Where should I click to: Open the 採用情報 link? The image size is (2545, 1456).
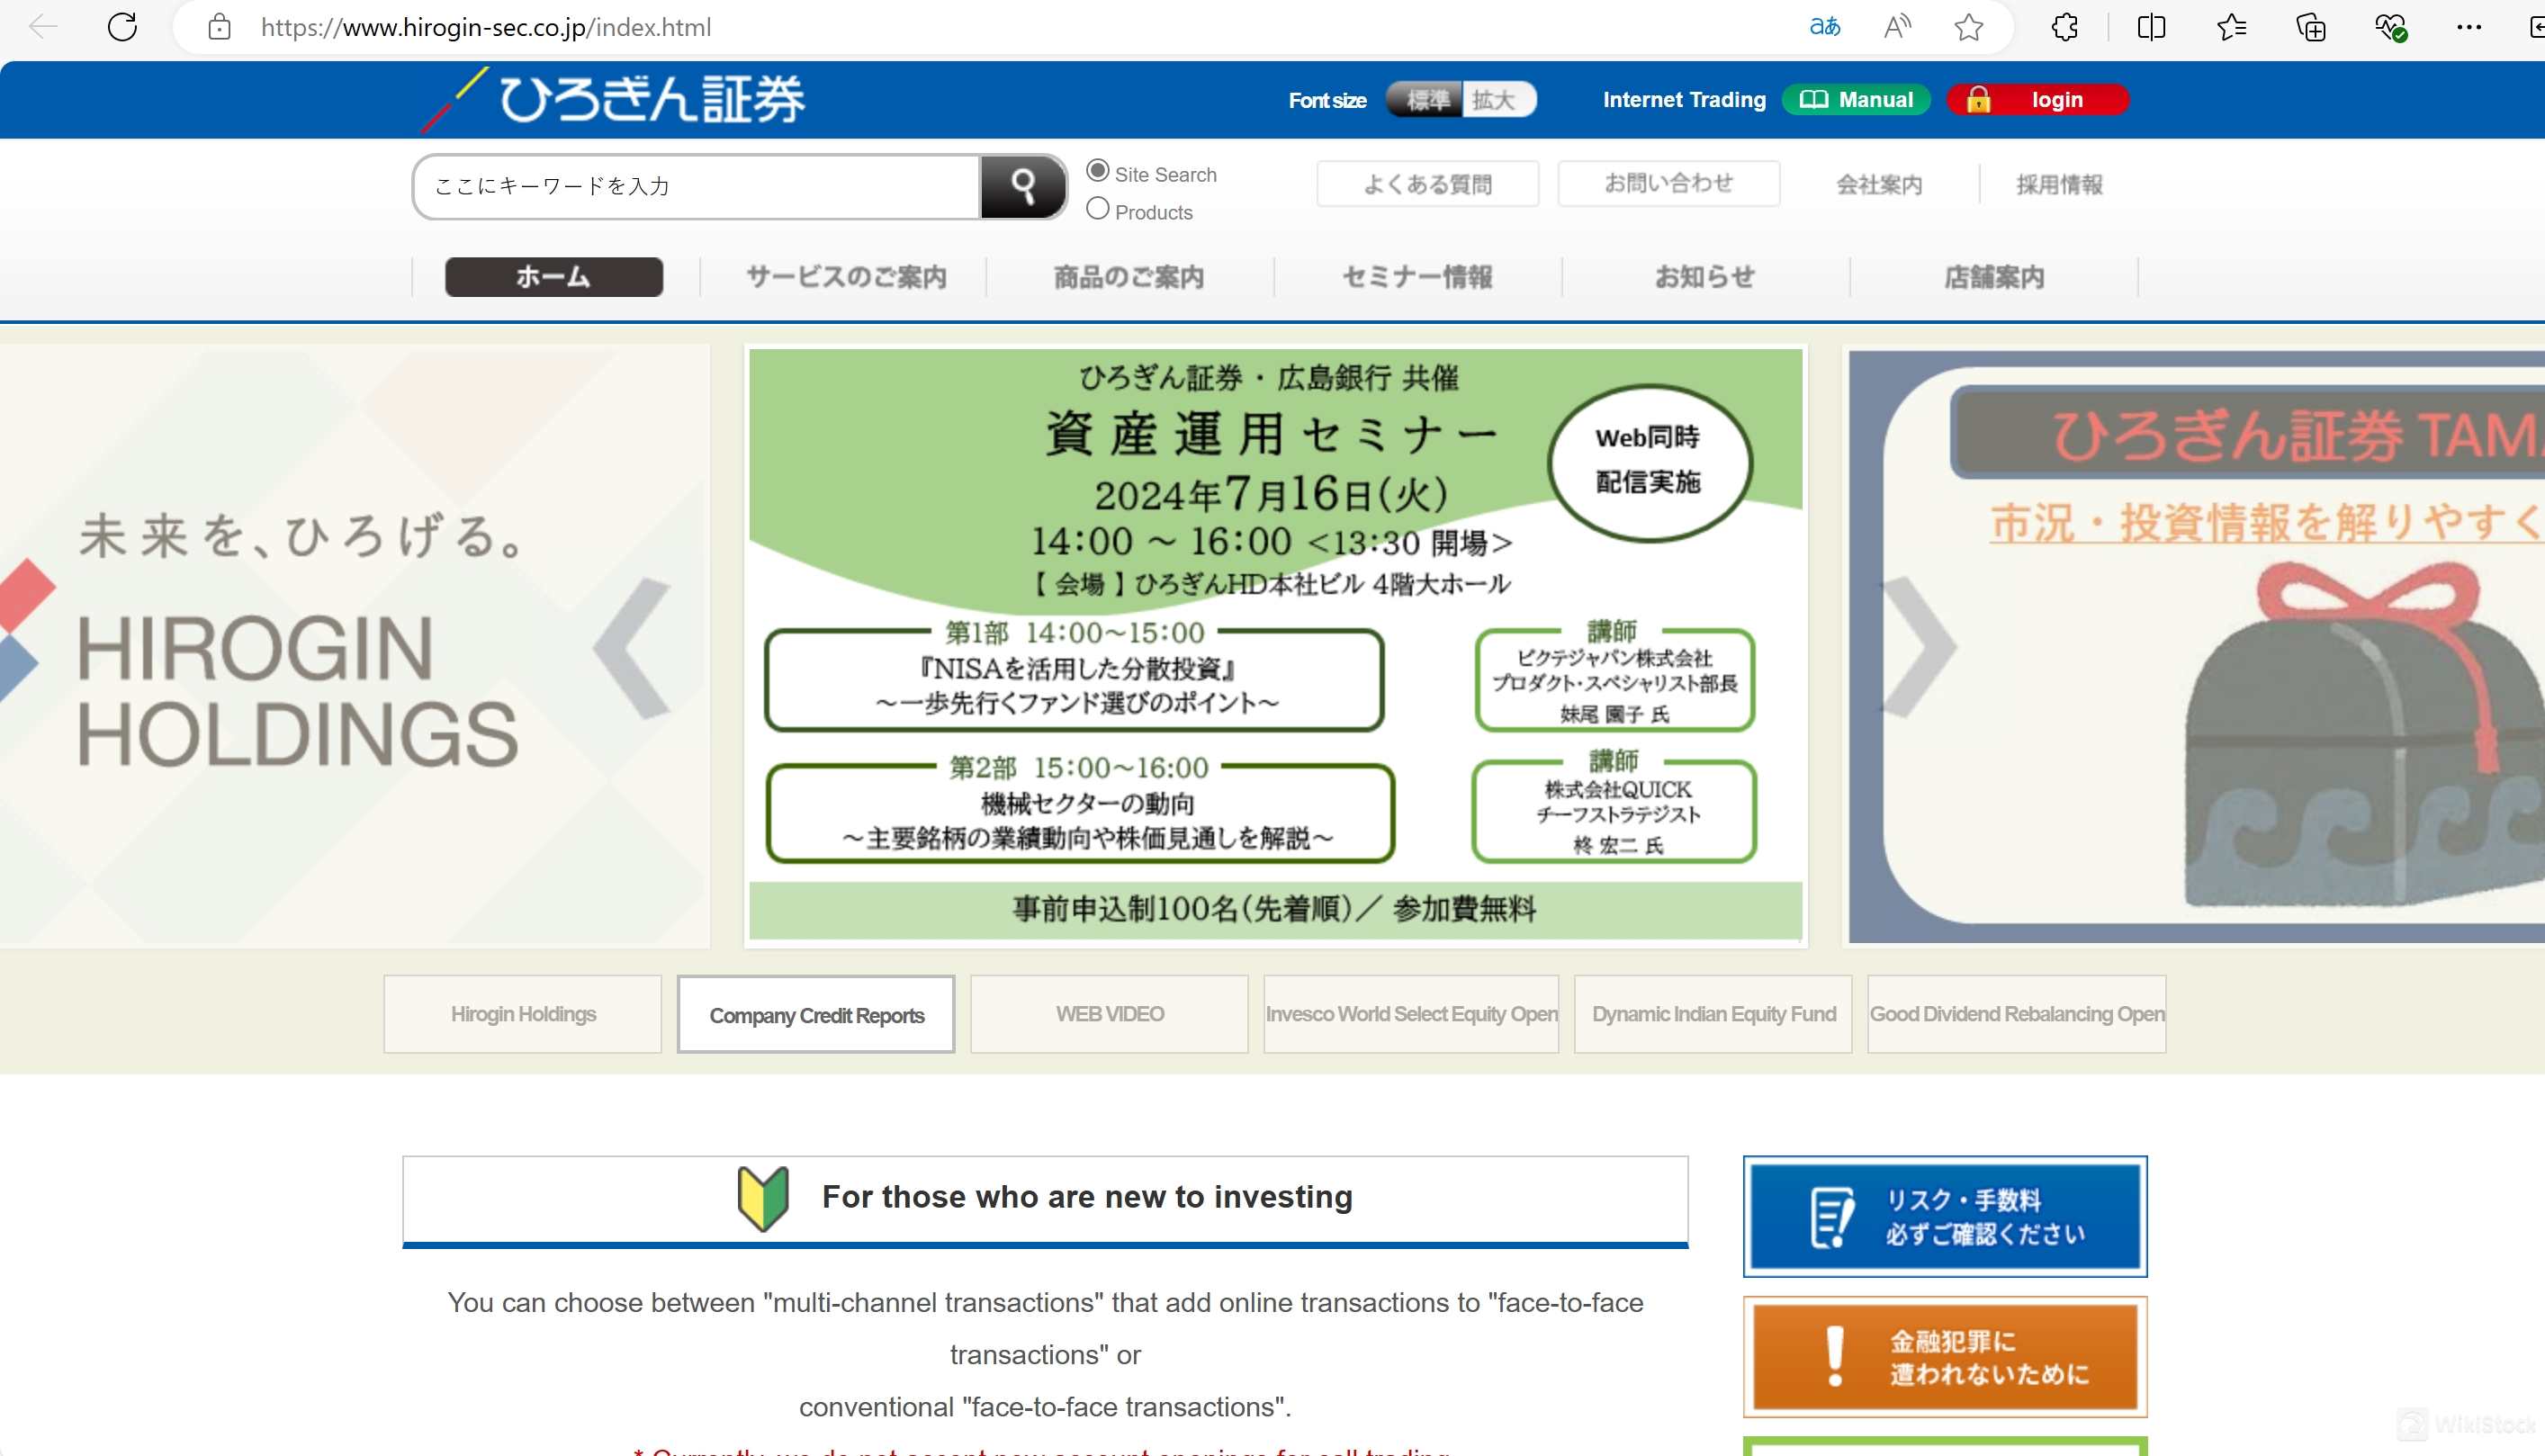(2059, 184)
